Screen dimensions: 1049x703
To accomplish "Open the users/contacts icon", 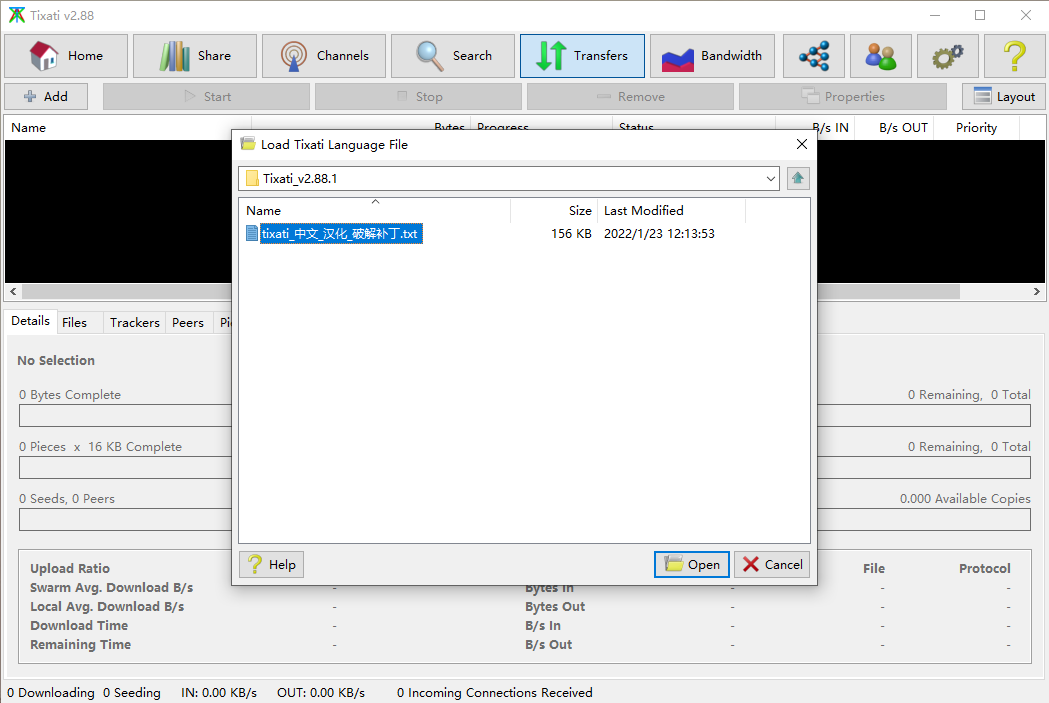I will (881, 56).
